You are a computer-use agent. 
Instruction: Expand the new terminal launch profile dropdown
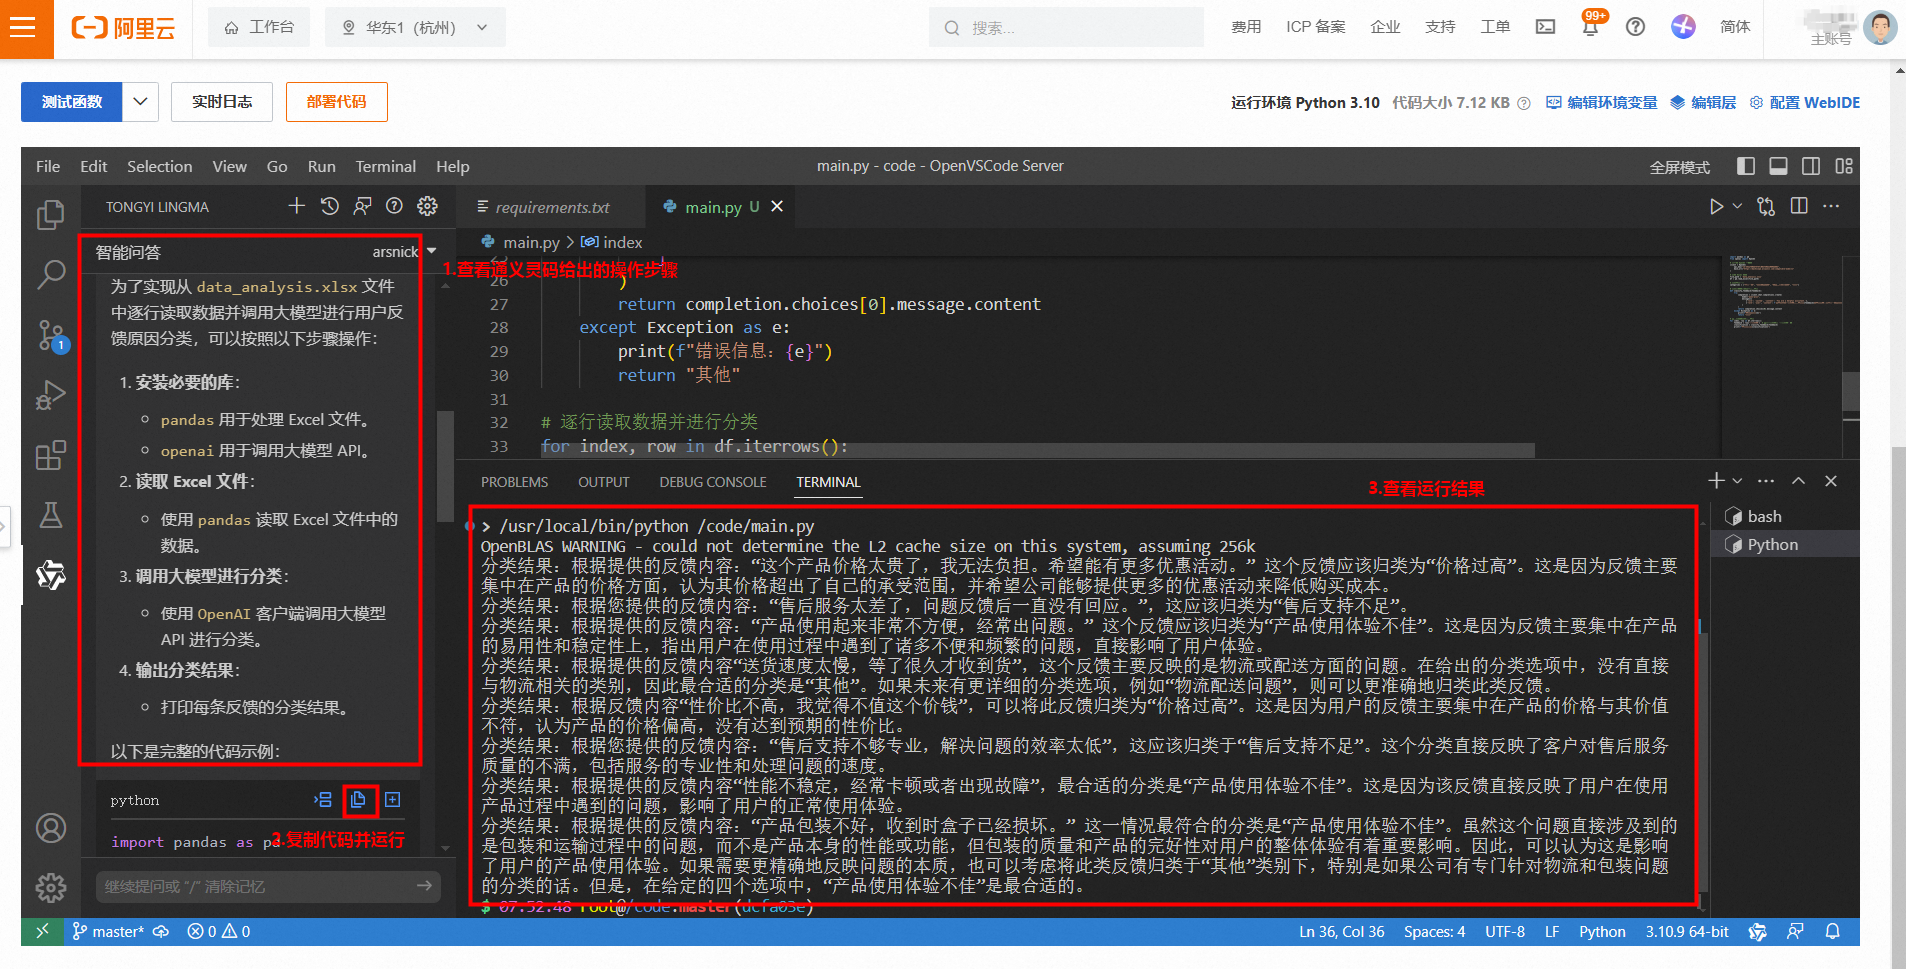1737,481
